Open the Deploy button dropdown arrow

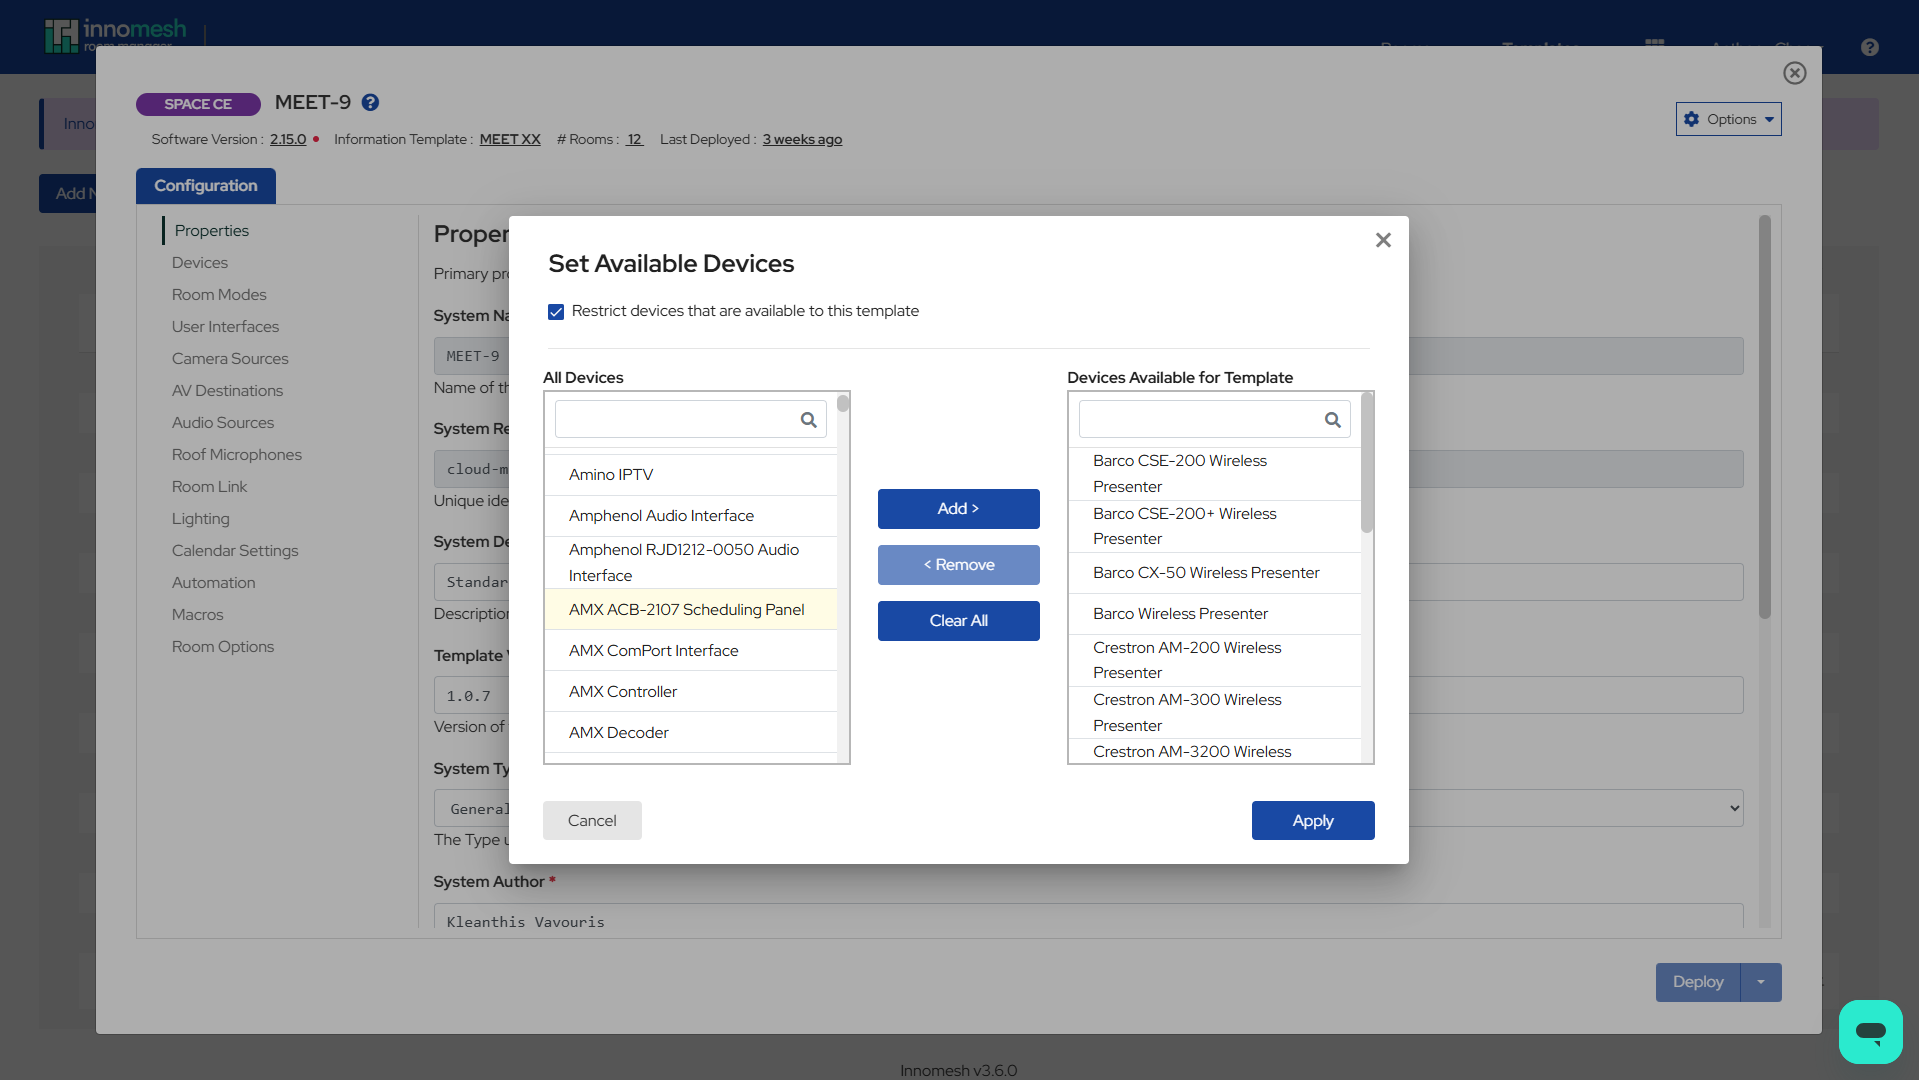coord(1760,982)
